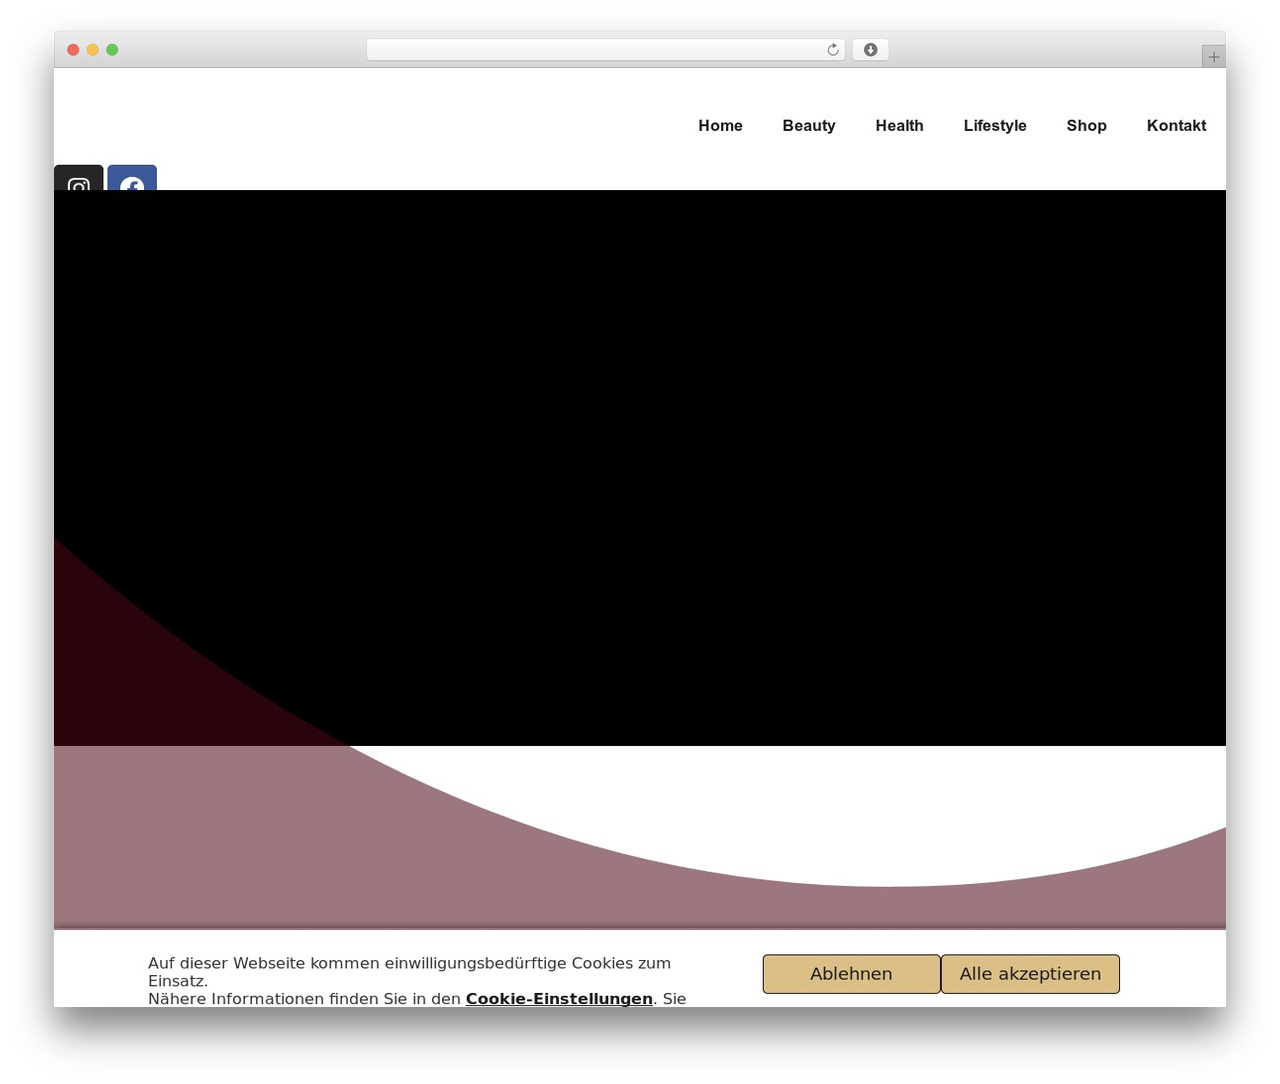This screenshot has height=1084, width=1280.
Task: Open the Instagram social icon
Action: click(x=78, y=178)
